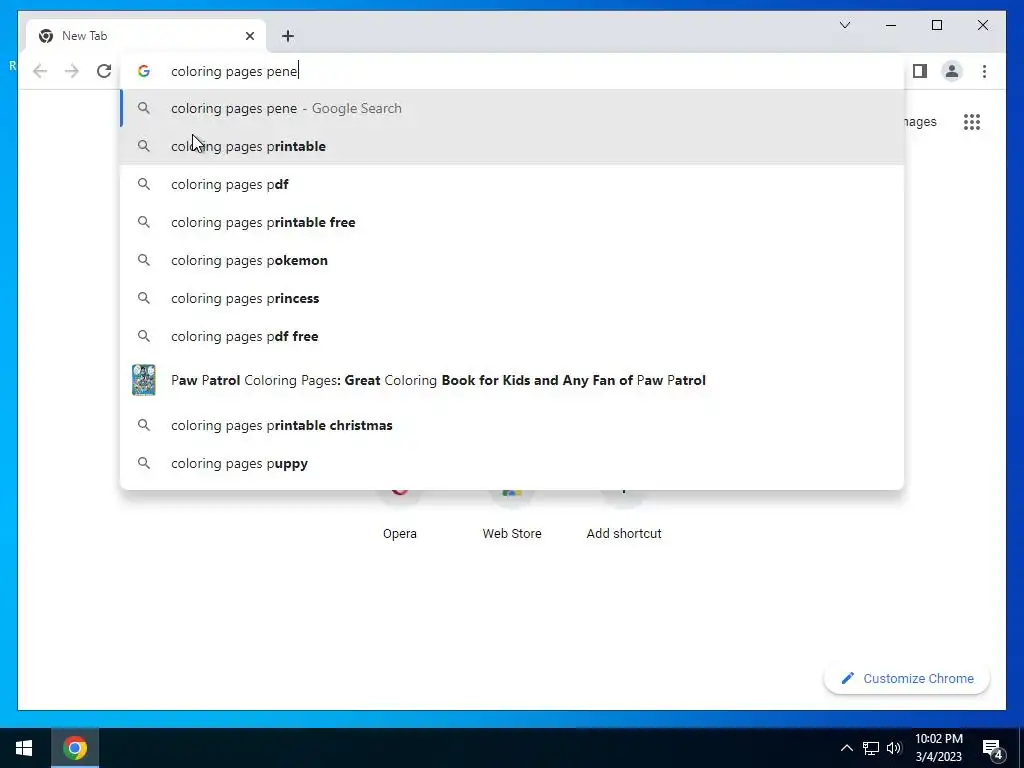
Task: Choose 'coloring pages printable' suggestion
Action: coord(513,146)
